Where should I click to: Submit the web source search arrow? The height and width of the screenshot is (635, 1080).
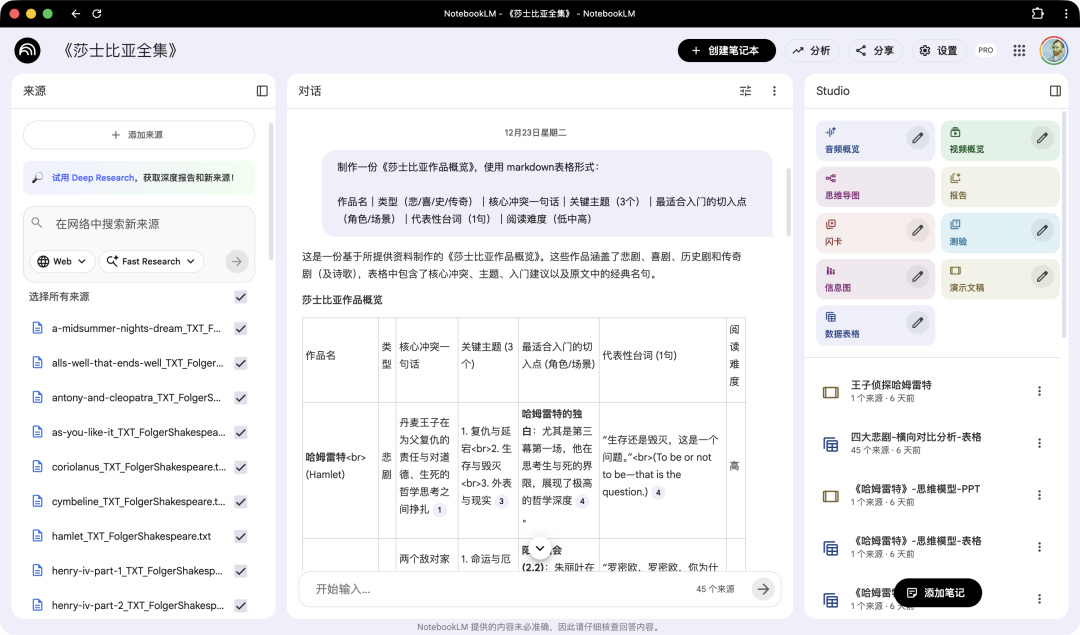point(236,262)
